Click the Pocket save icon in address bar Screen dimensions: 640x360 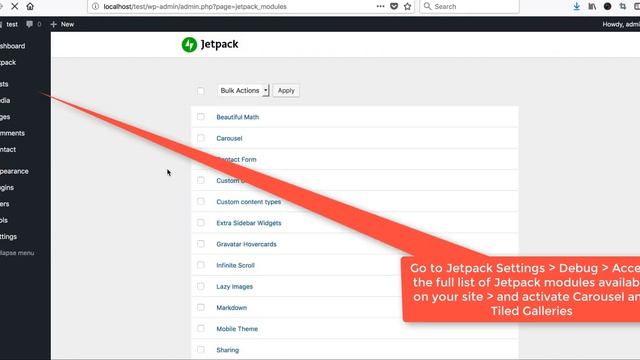pos(394,6)
